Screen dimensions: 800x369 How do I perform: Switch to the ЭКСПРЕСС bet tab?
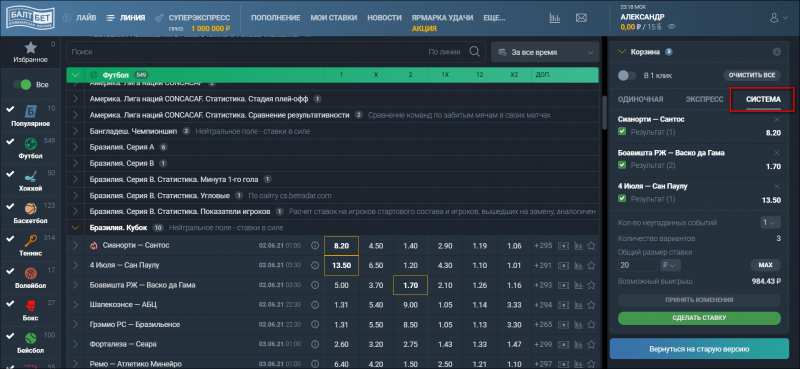[x=704, y=99]
